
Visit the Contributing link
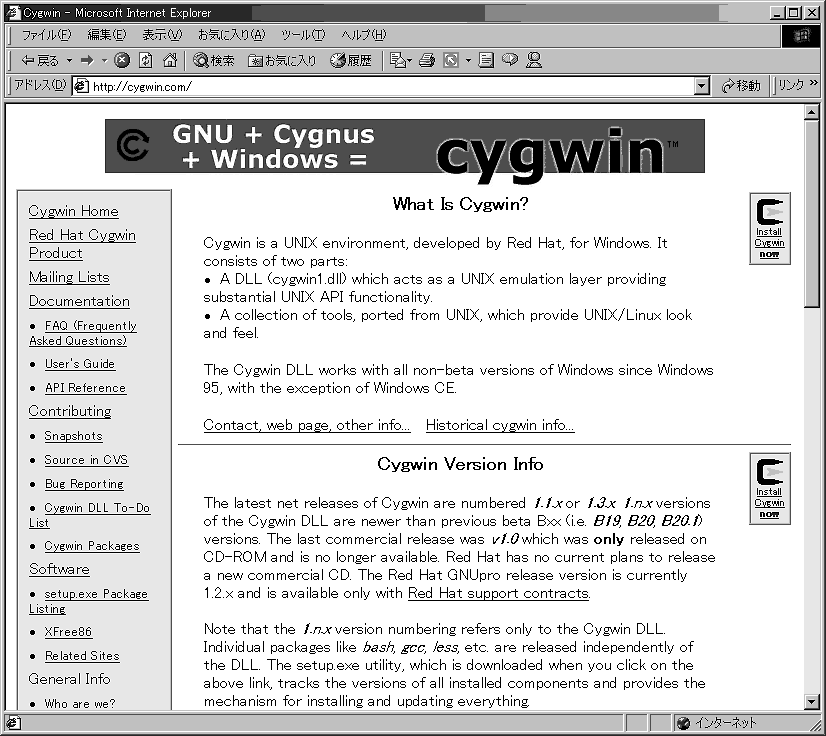click(x=70, y=411)
